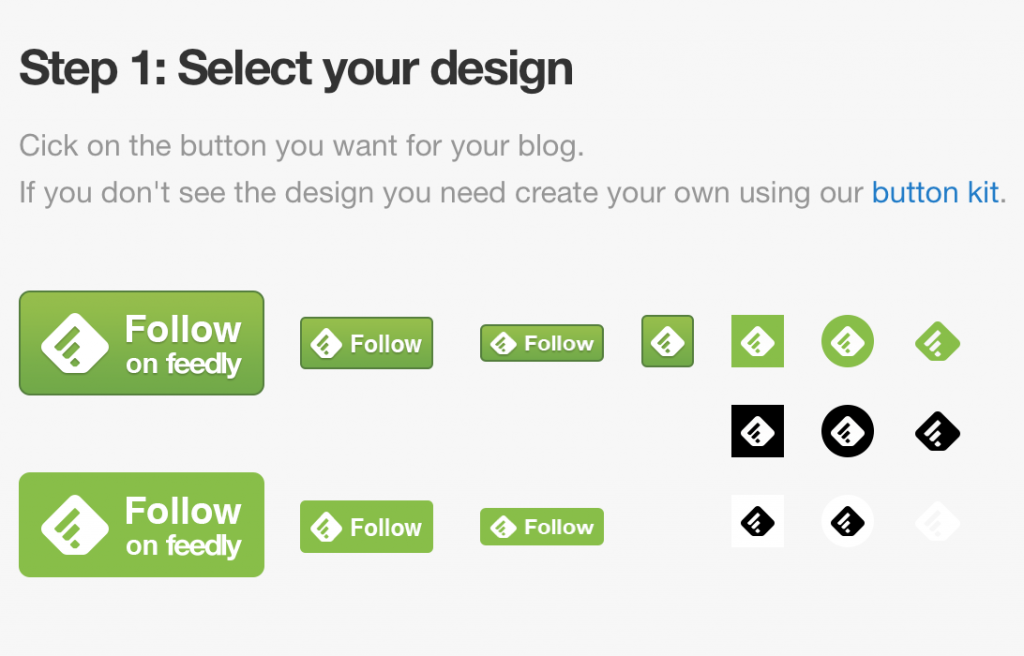This screenshot has width=1024, height=656.
Task: Pick the black circle feedly icon
Action: click(x=847, y=431)
